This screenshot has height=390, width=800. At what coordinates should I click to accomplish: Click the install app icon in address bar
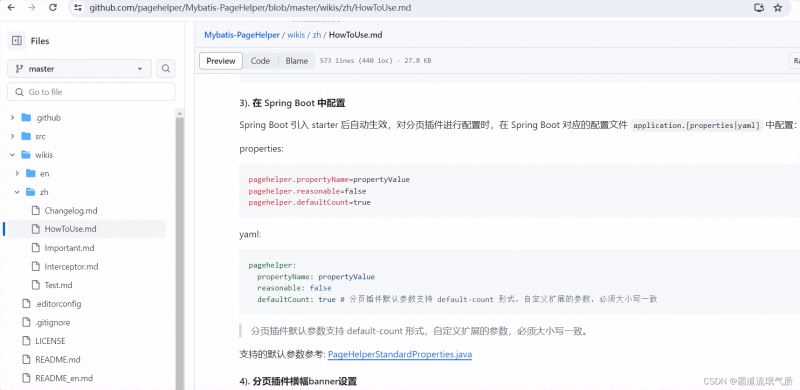(x=759, y=8)
